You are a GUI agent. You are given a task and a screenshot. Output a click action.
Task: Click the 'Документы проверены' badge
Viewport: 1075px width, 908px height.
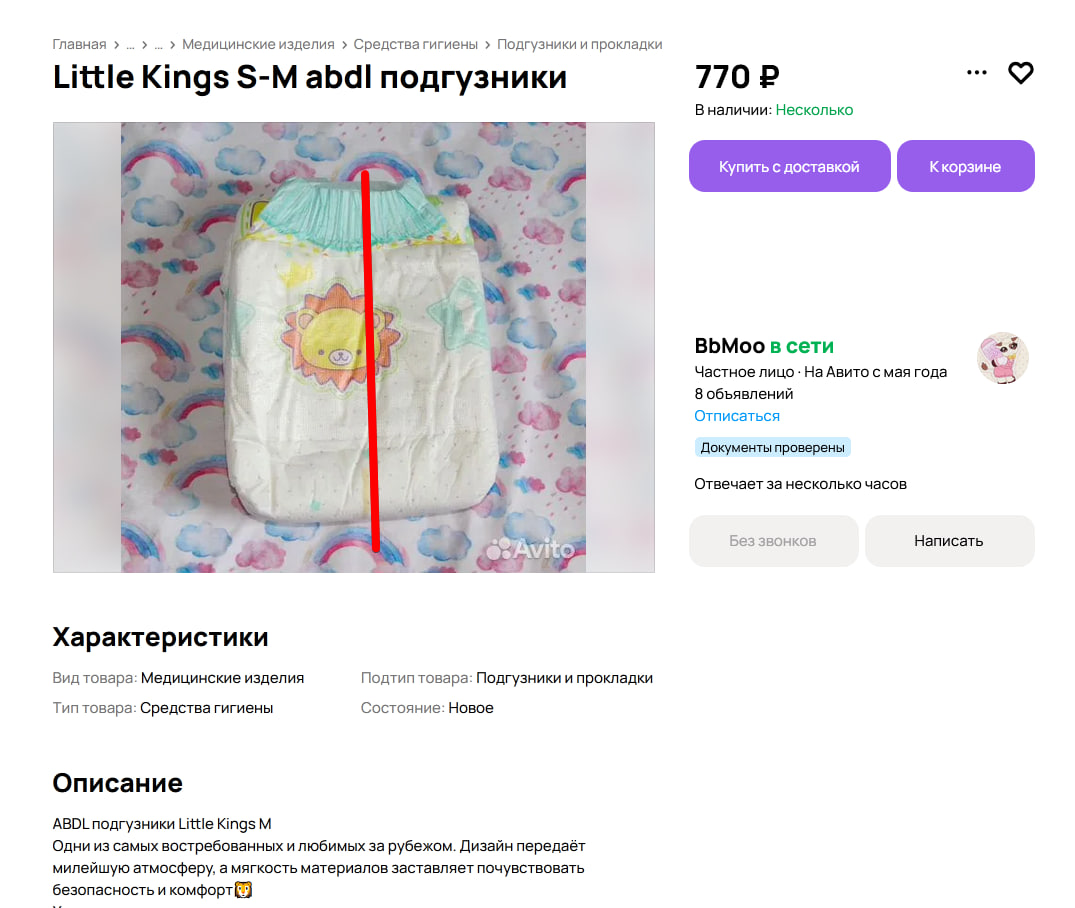773,447
